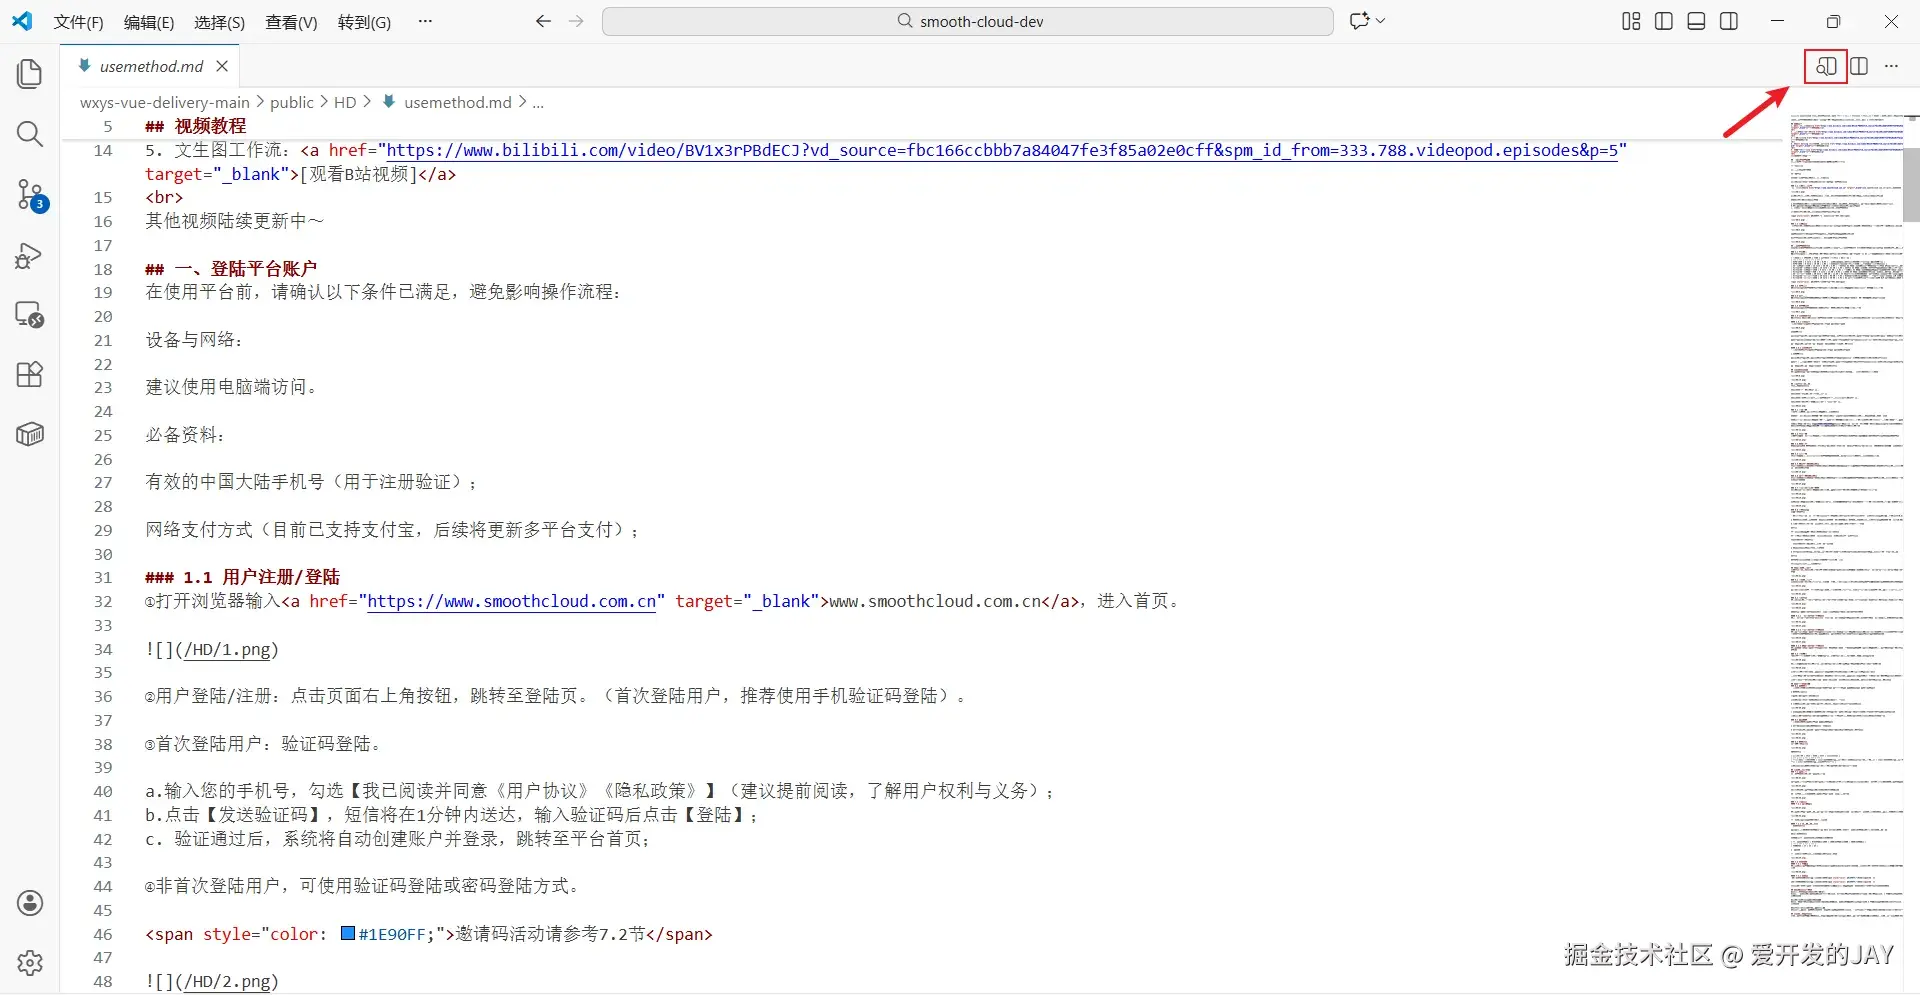Expand the 'public' breadcrumb dropdown
The image size is (1920, 995).
(x=292, y=101)
